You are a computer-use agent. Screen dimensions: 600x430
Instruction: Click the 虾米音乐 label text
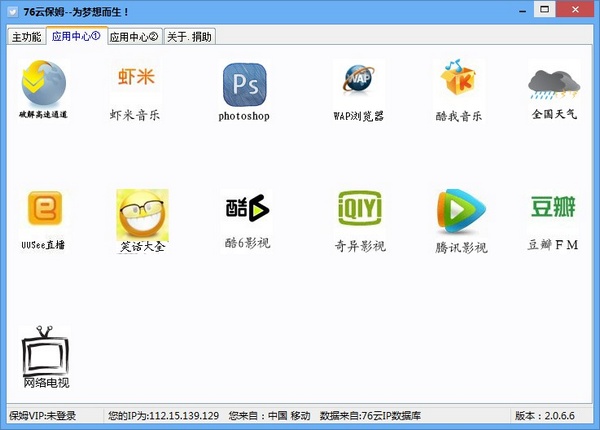pos(135,115)
